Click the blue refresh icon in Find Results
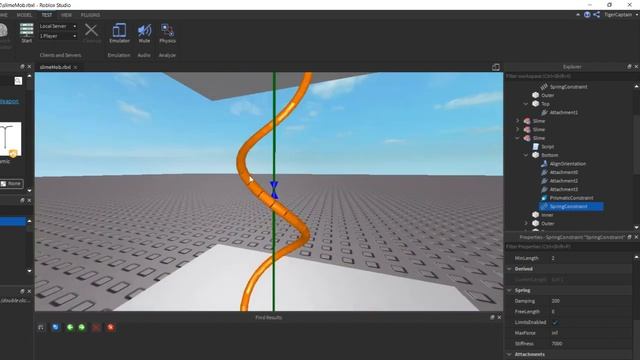Screen dimensions: 640x360 click(x=56, y=327)
